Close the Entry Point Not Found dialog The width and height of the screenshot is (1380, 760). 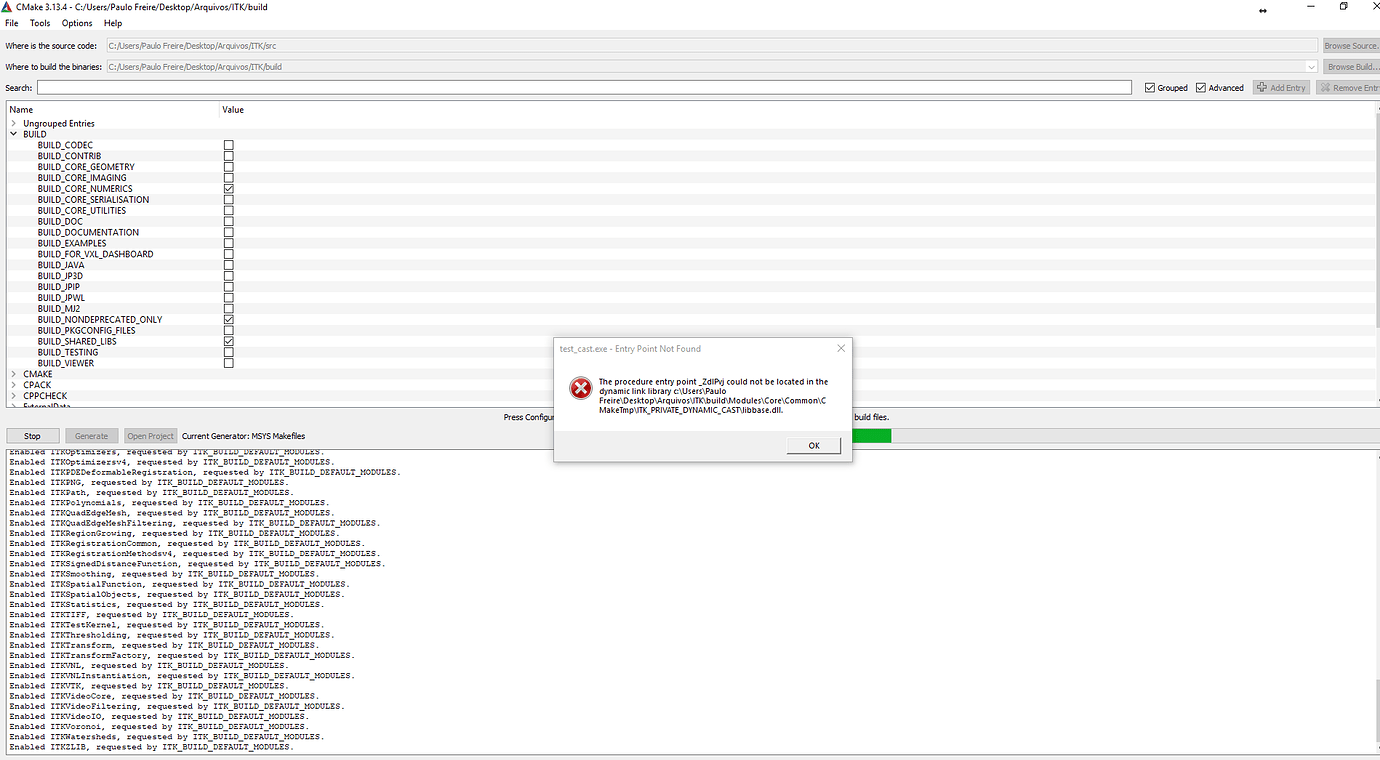(841, 349)
